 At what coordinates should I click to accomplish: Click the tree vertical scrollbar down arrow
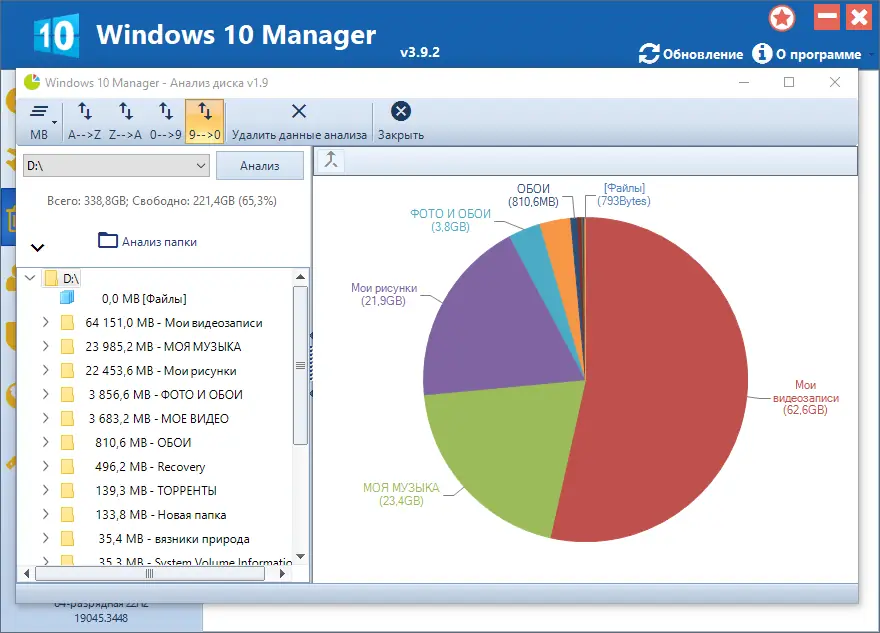[300, 556]
